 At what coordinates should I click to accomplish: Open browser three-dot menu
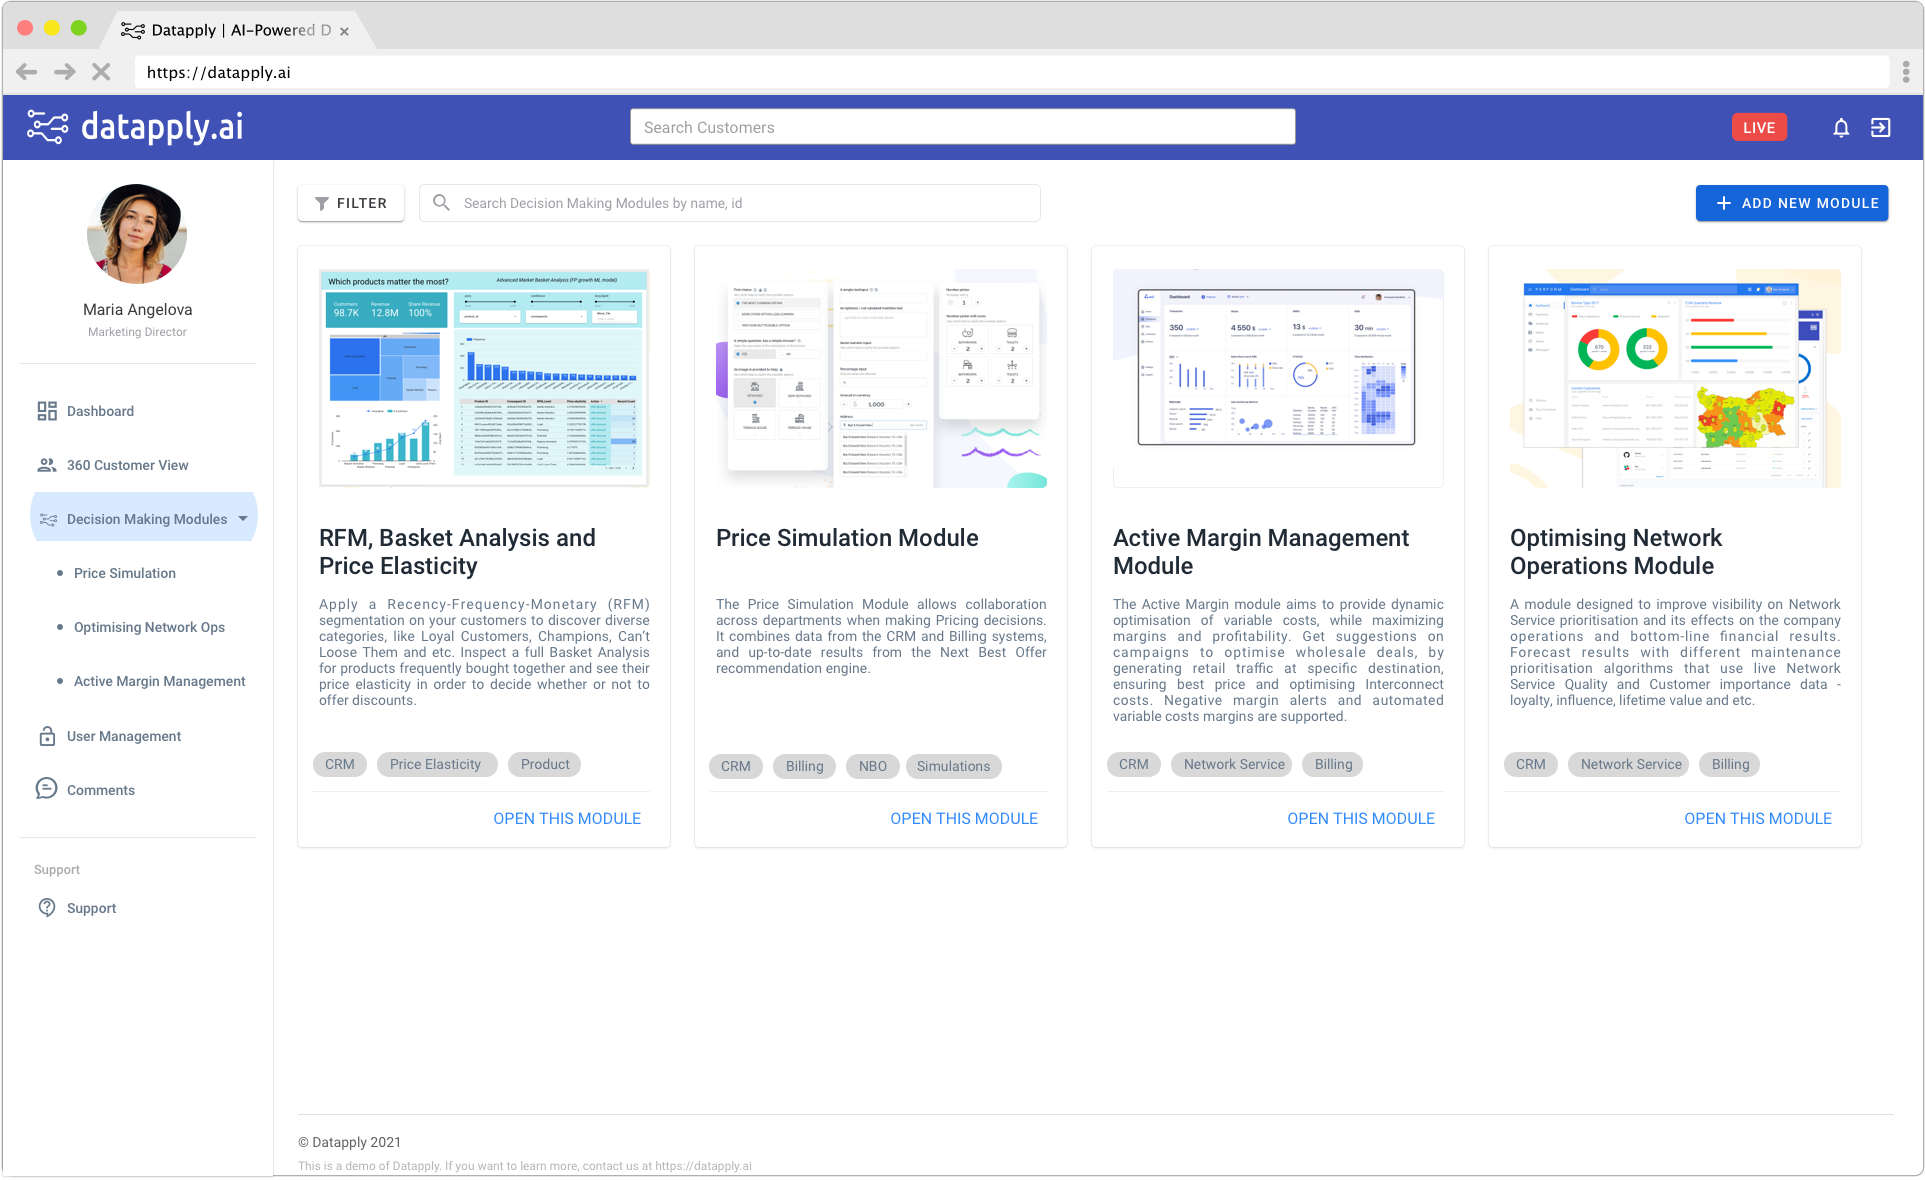1906,72
